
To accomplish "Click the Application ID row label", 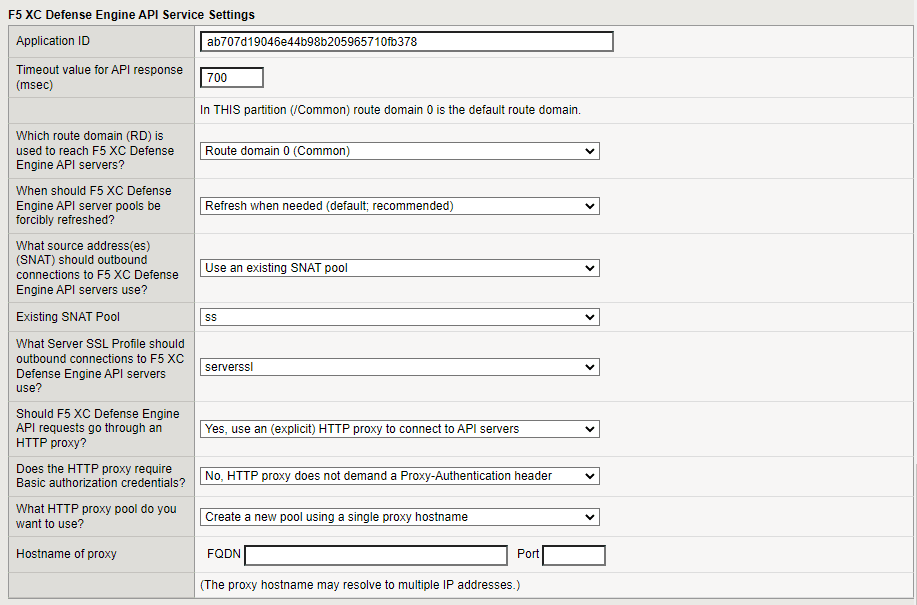I will pos(55,41).
